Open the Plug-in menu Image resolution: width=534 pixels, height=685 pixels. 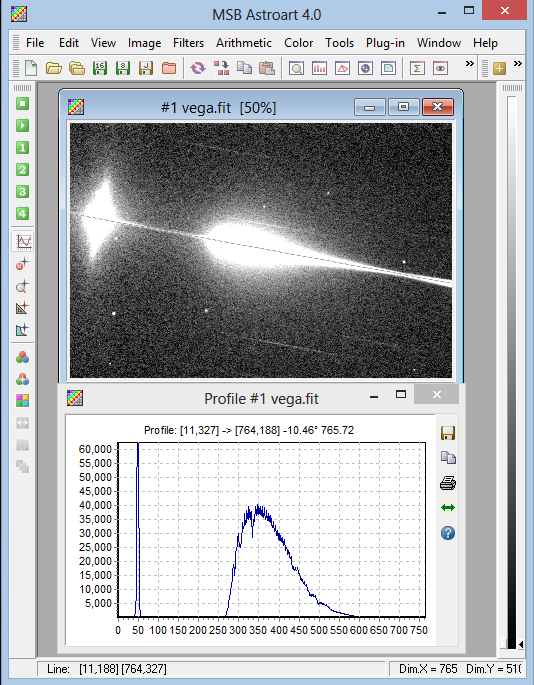(x=385, y=43)
